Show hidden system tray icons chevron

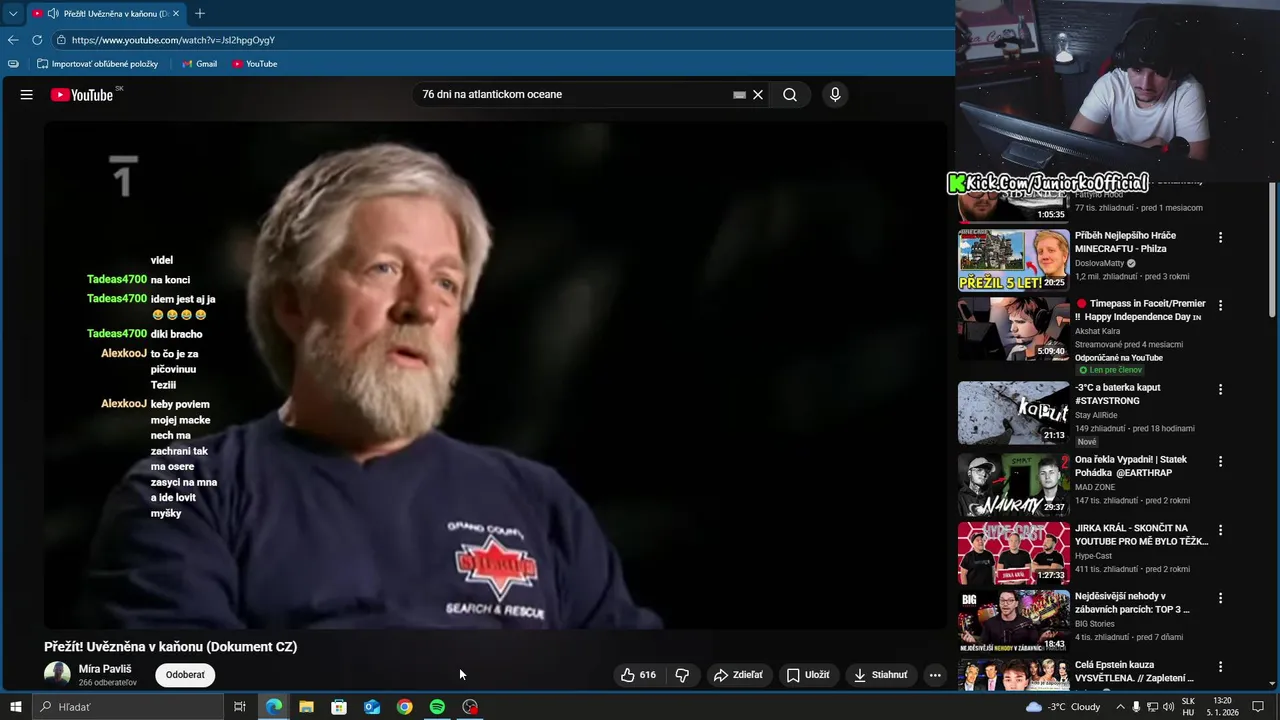click(1119, 707)
